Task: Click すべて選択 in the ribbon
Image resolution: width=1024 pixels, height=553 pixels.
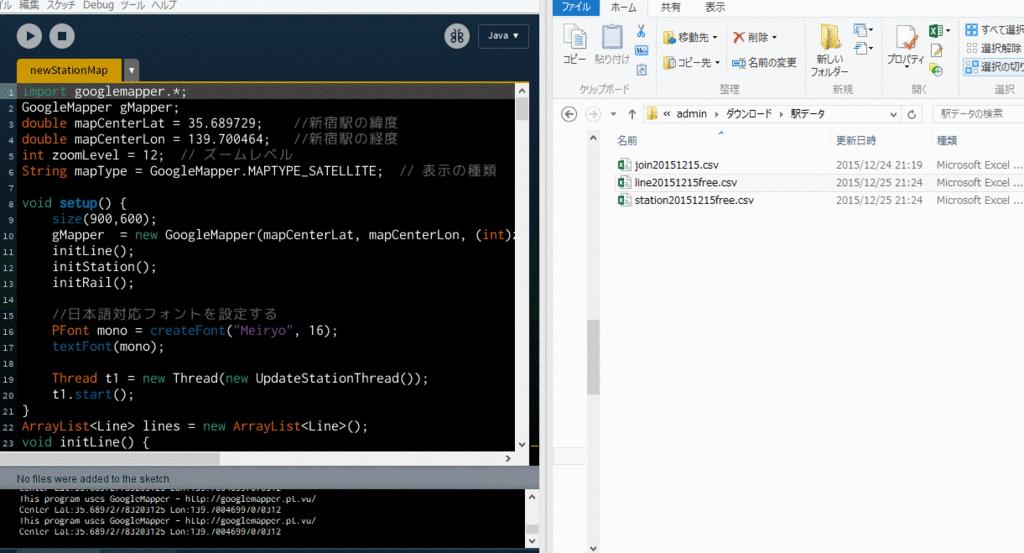Action: 994,30
